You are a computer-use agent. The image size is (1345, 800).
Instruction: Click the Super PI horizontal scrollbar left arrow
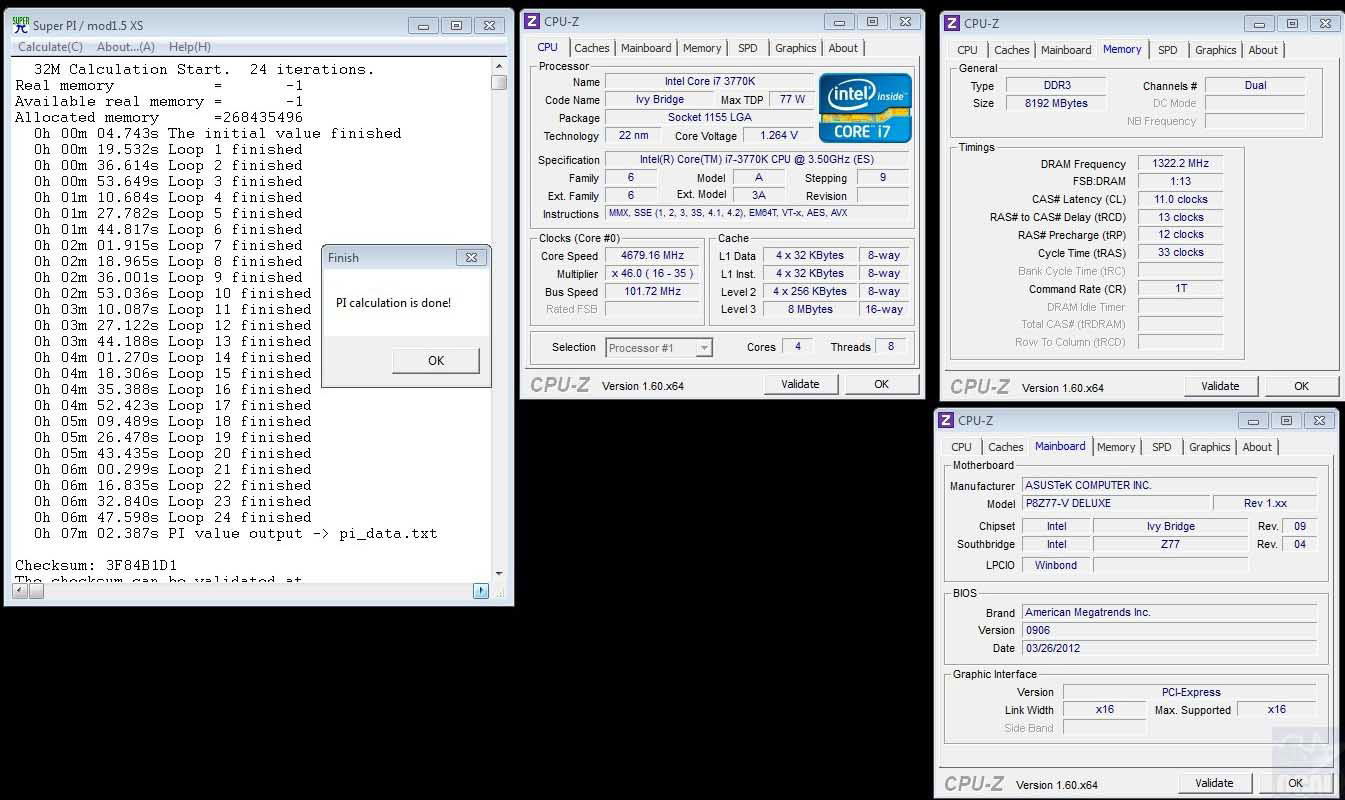[x=20, y=591]
